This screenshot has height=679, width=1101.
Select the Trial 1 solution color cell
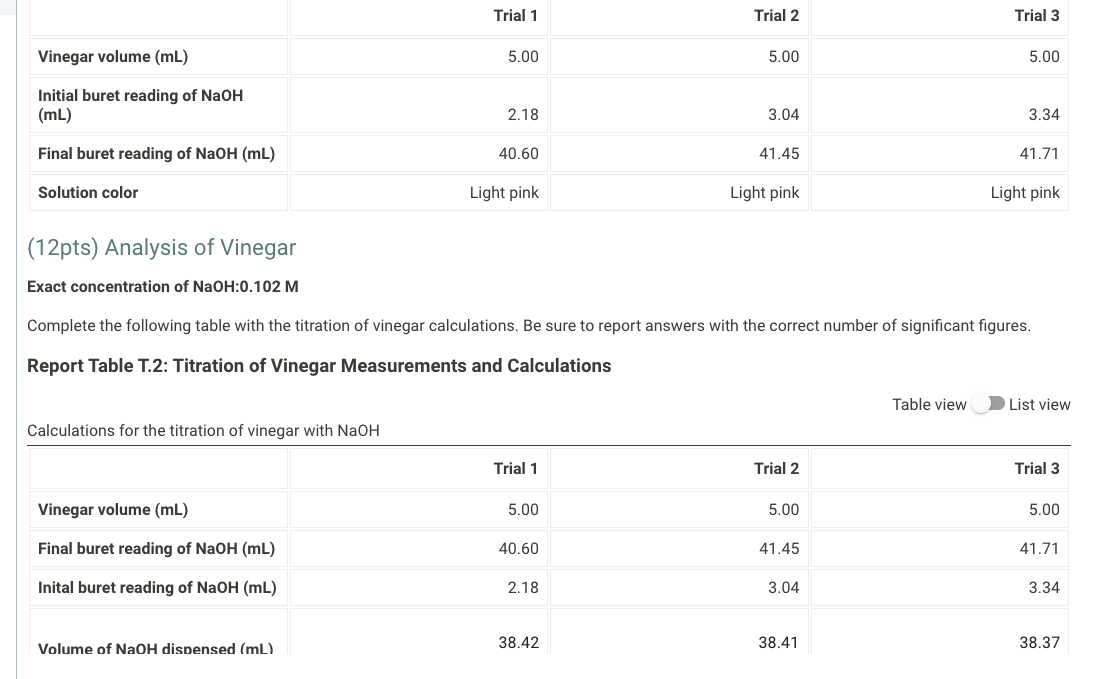click(x=418, y=192)
